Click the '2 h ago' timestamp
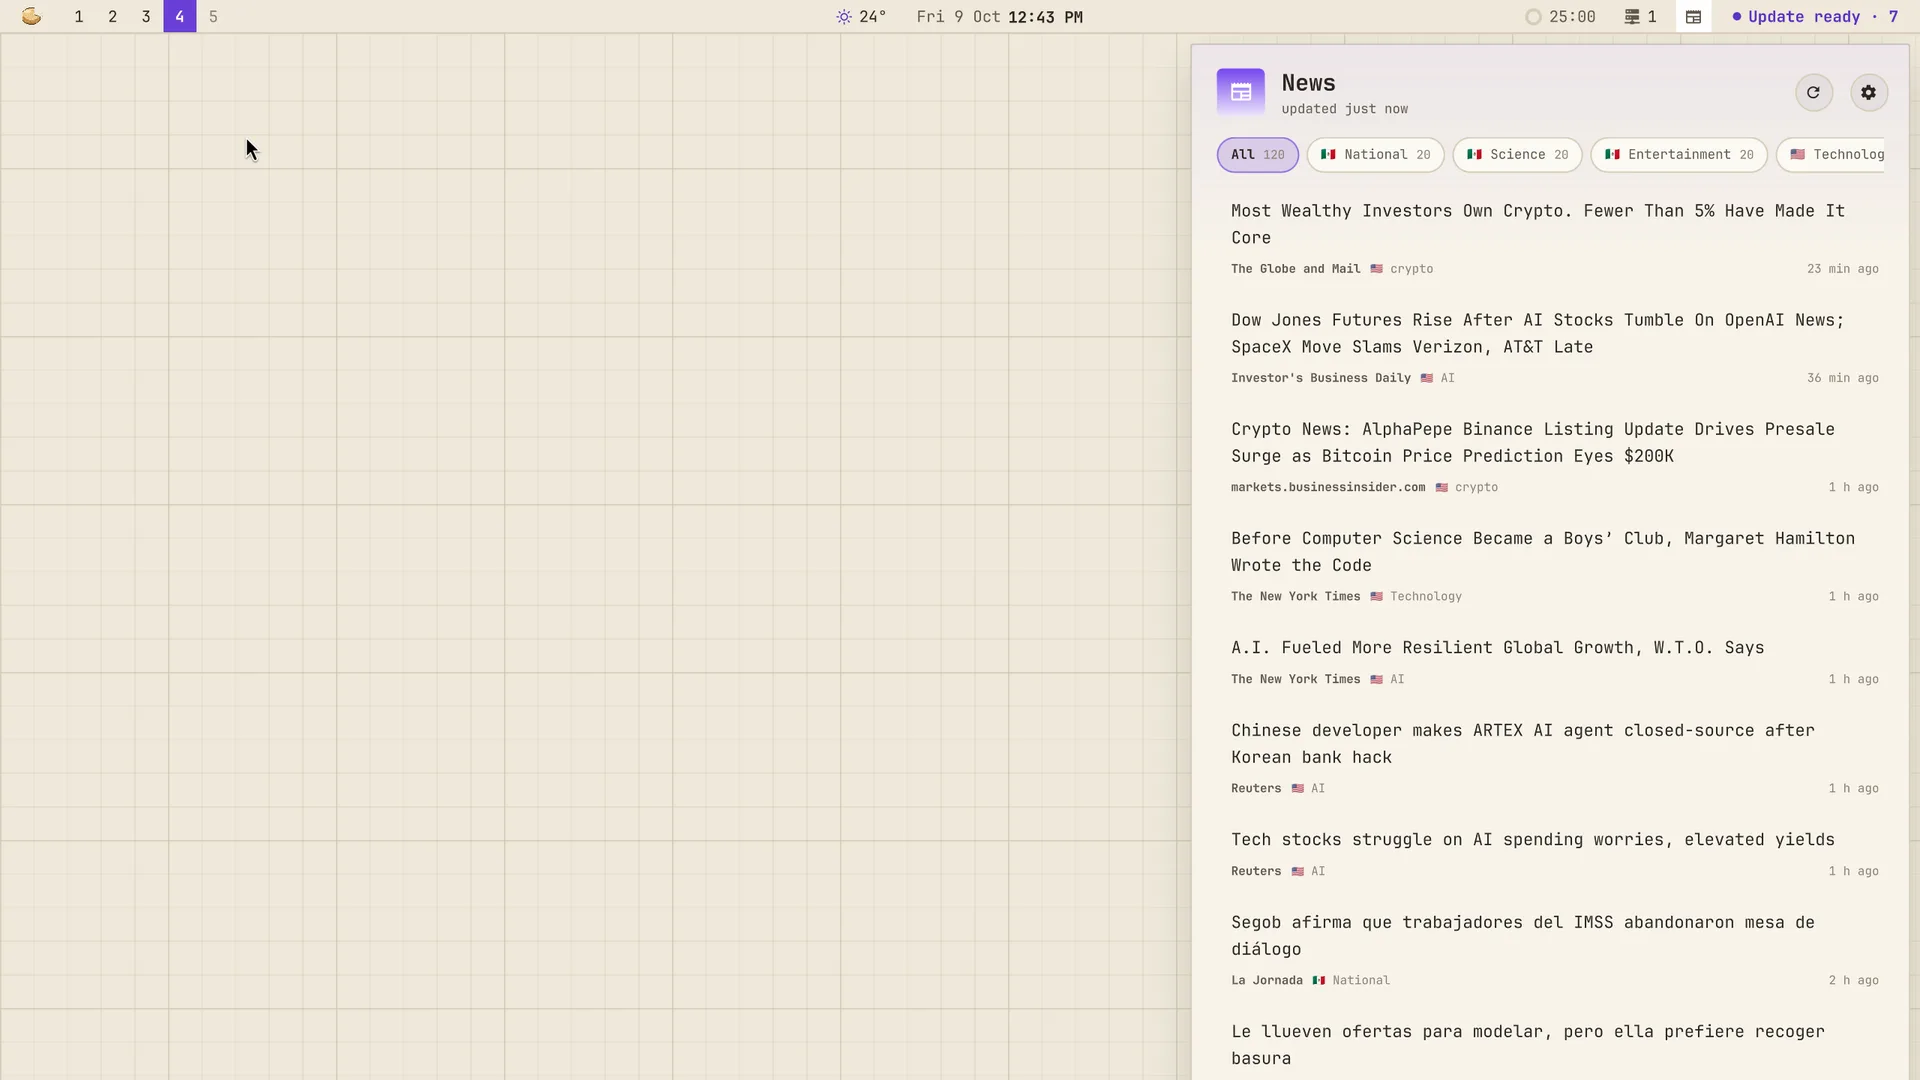 [x=1853, y=980]
